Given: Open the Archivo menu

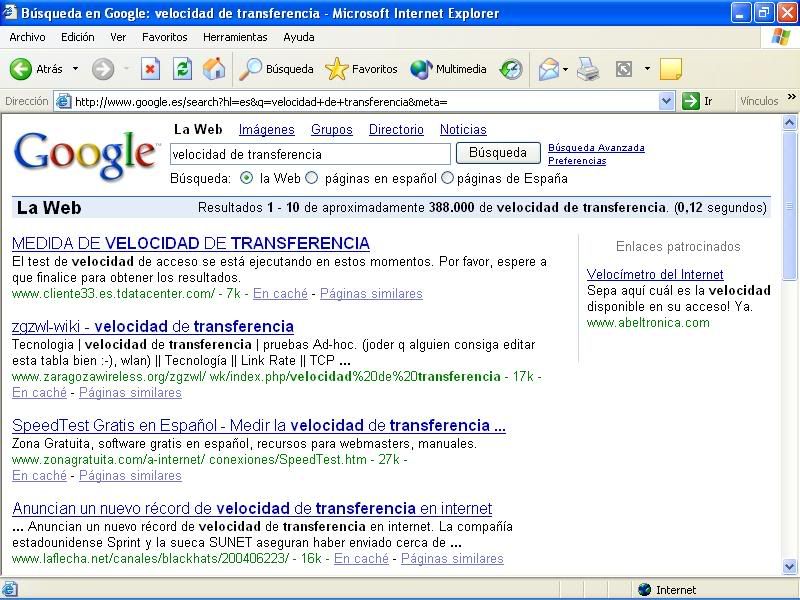Looking at the screenshot, I should tap(27, 37).
